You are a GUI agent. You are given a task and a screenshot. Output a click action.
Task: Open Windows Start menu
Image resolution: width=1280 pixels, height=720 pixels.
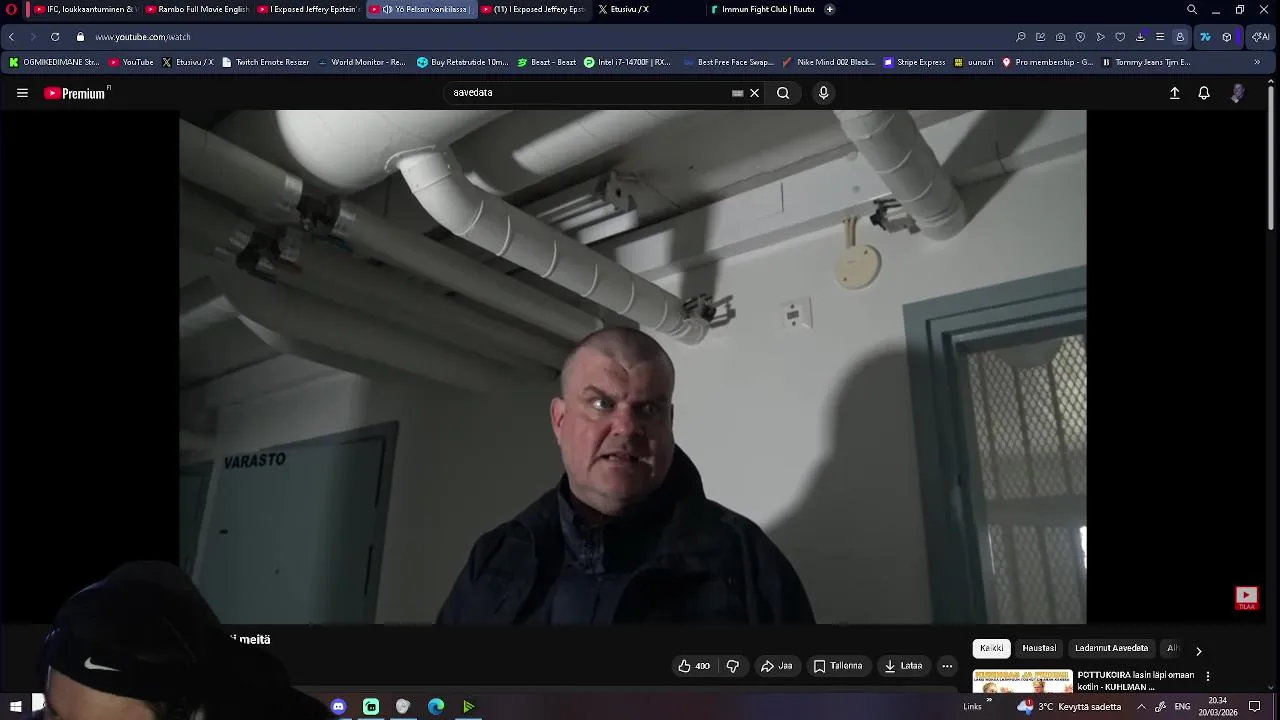click(15, 706)
